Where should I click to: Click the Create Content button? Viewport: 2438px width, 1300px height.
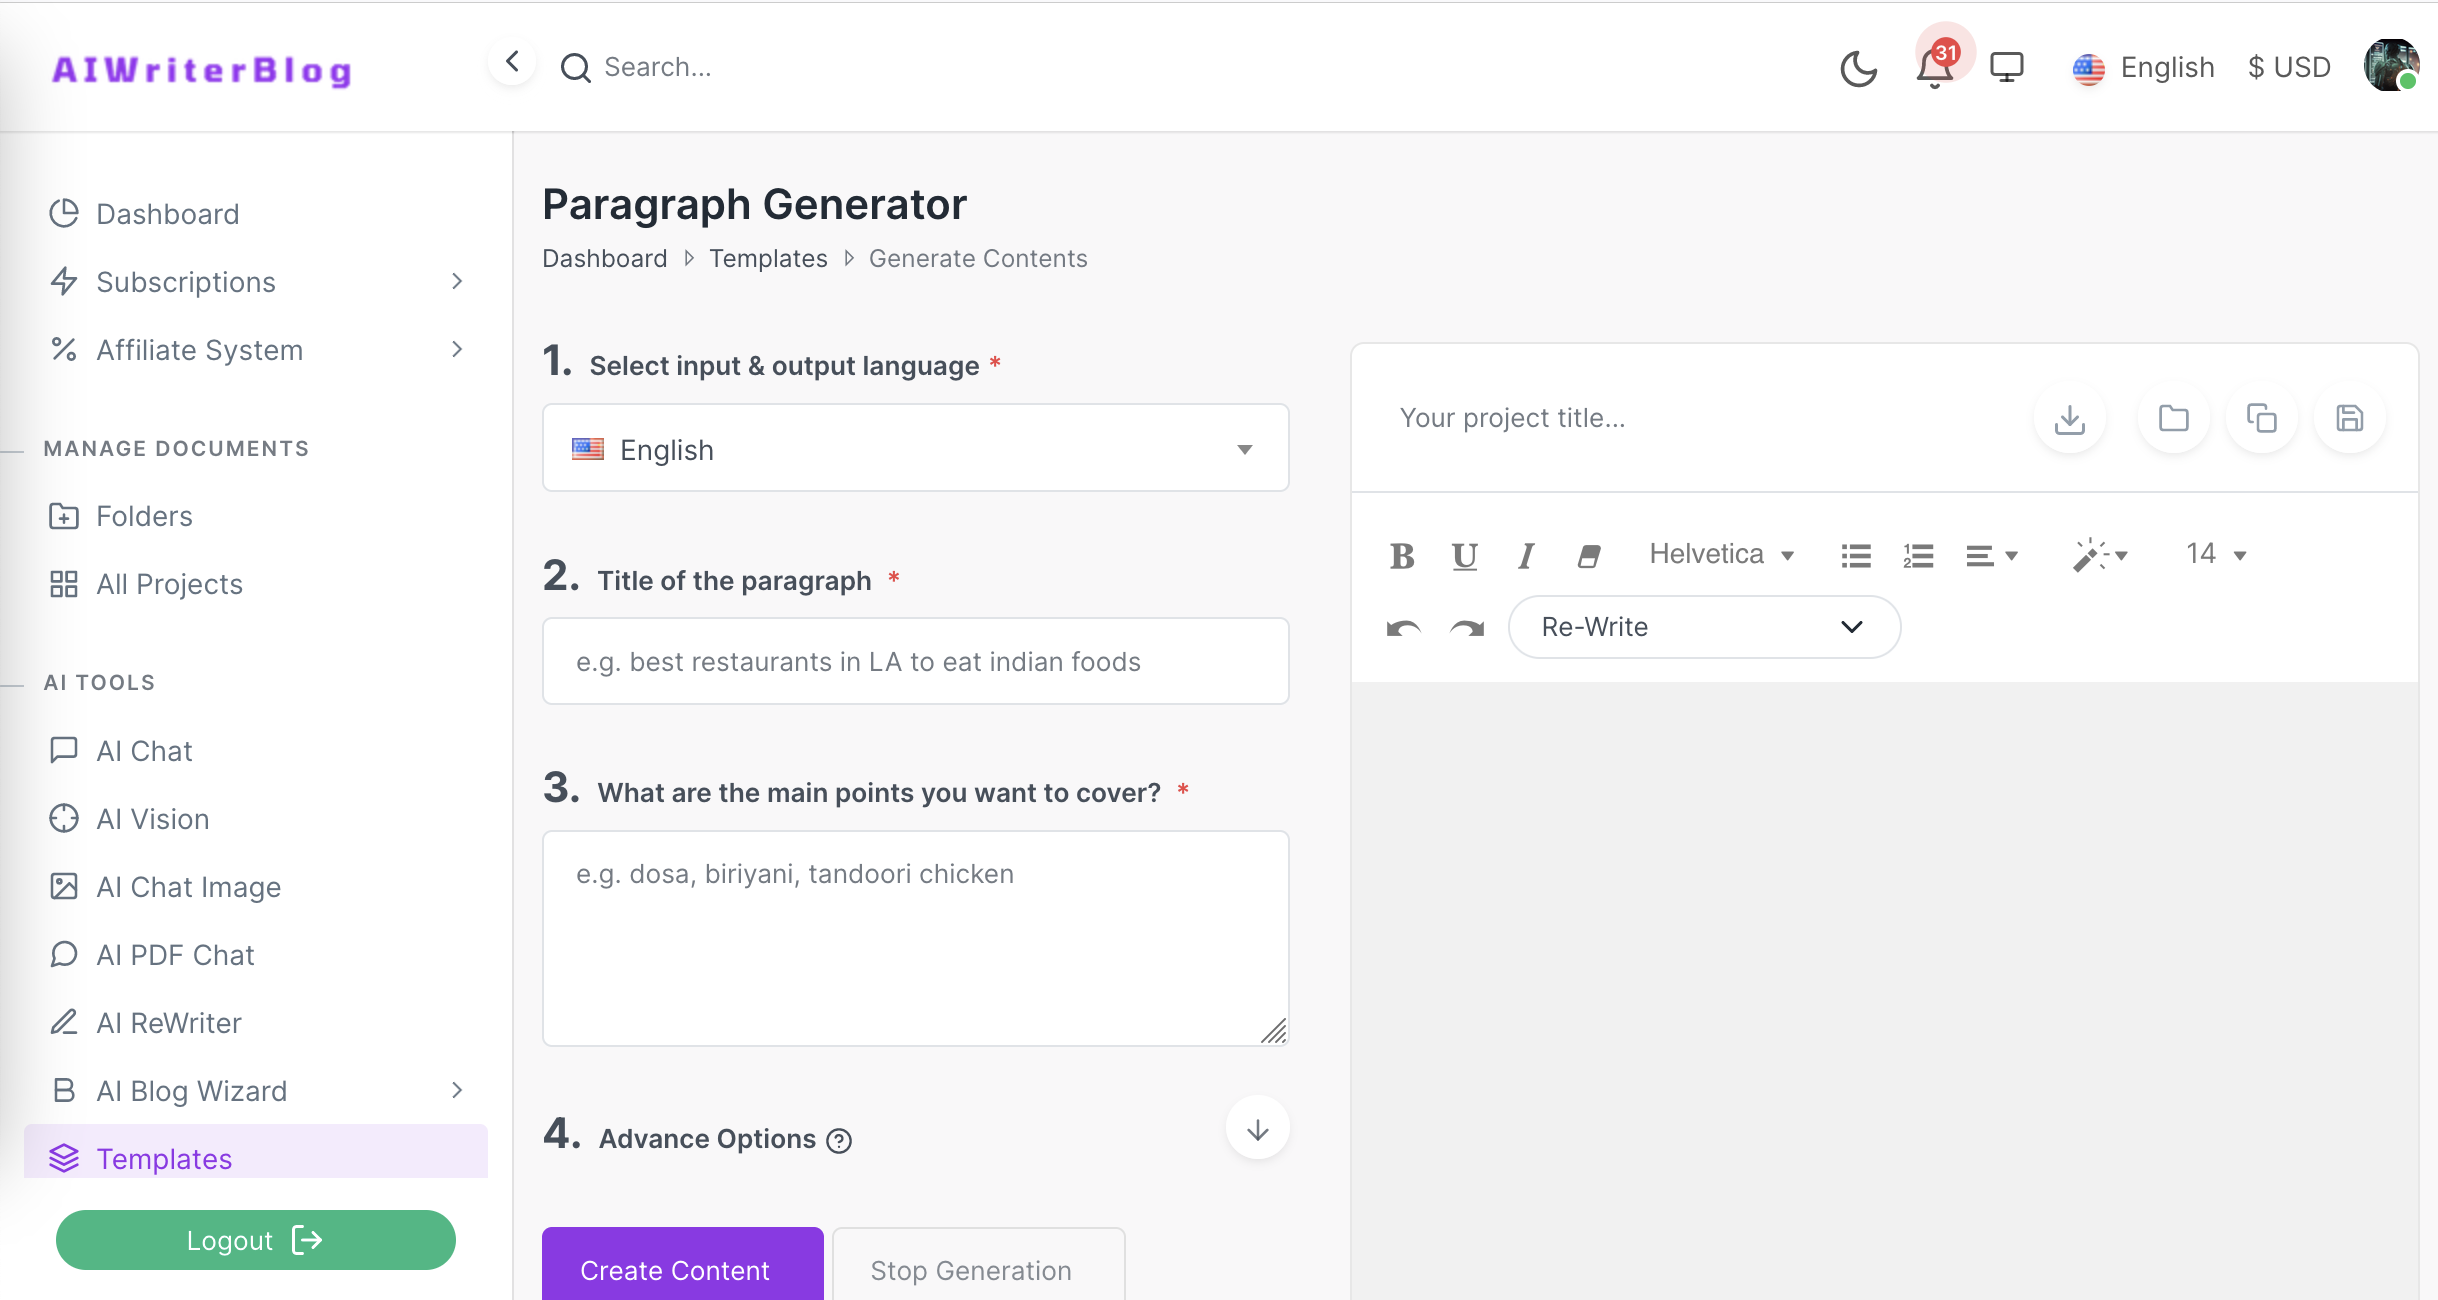pyautogui.click(x=674, y=1269)
